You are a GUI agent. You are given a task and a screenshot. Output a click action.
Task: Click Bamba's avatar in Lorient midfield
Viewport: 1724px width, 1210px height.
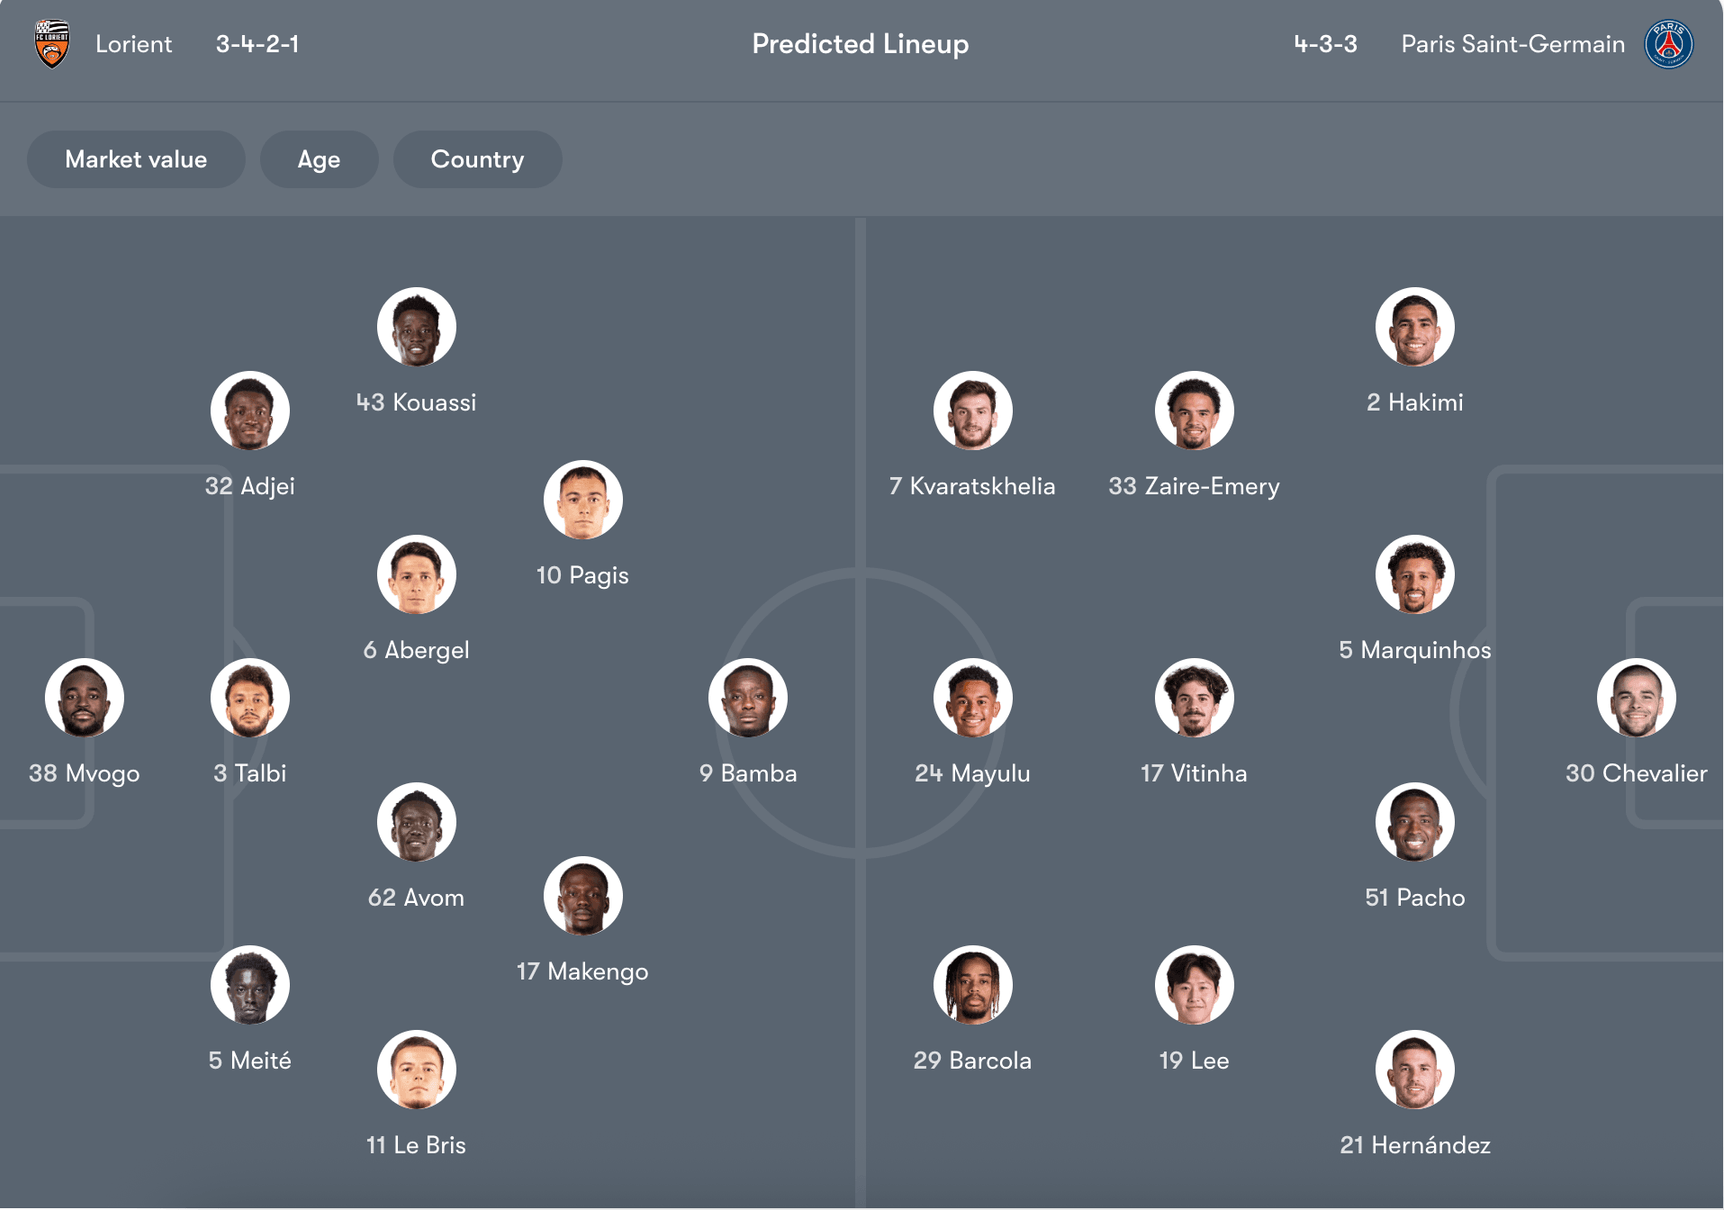[x=748, y=697]
